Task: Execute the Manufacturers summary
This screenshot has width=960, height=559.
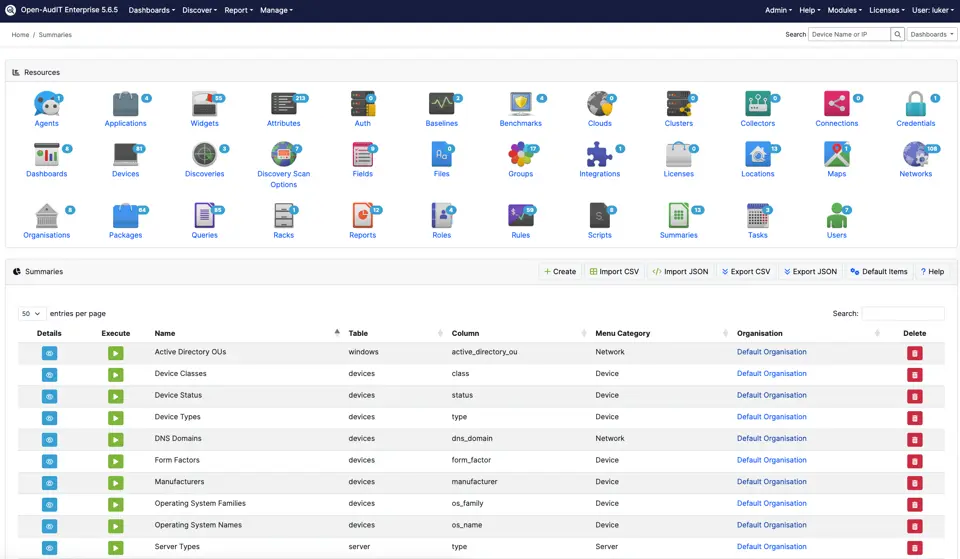Action: [x=116, y=483]
